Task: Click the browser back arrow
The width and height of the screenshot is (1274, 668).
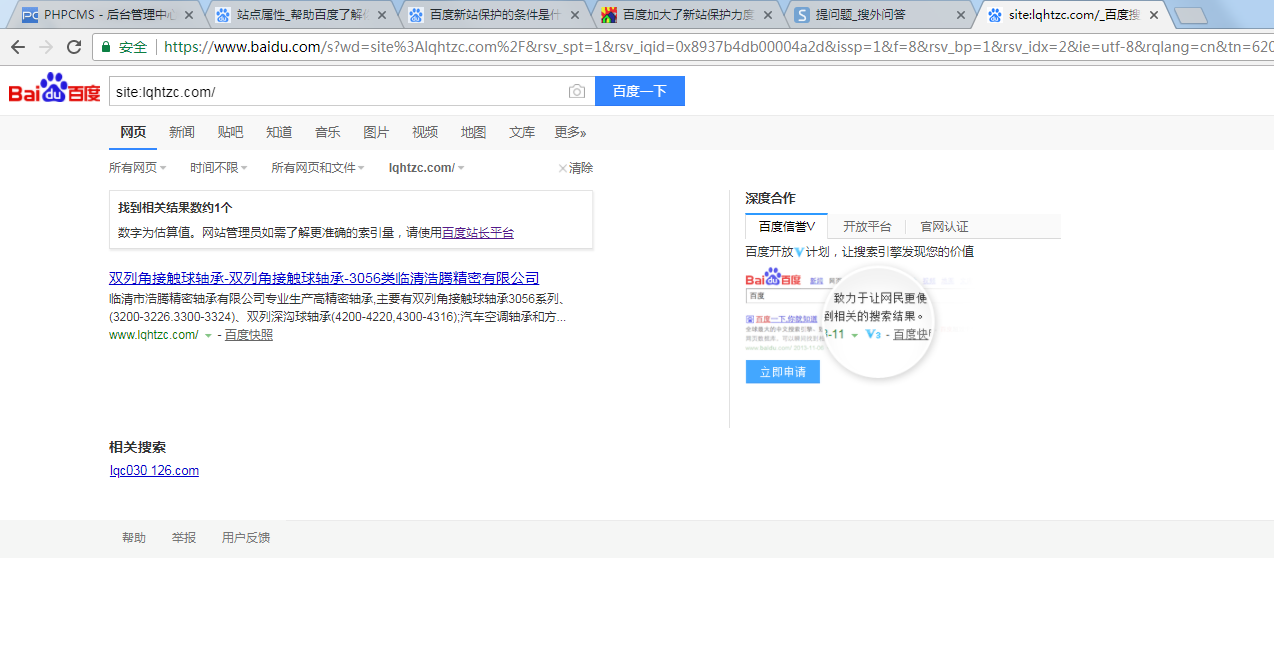Action: click(18, 47)
